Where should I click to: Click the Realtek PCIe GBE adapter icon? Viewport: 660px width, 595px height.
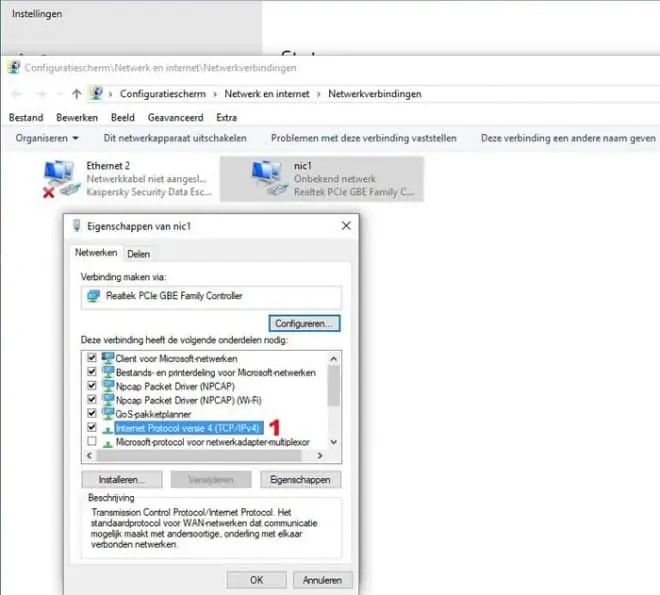click(95, 296)
